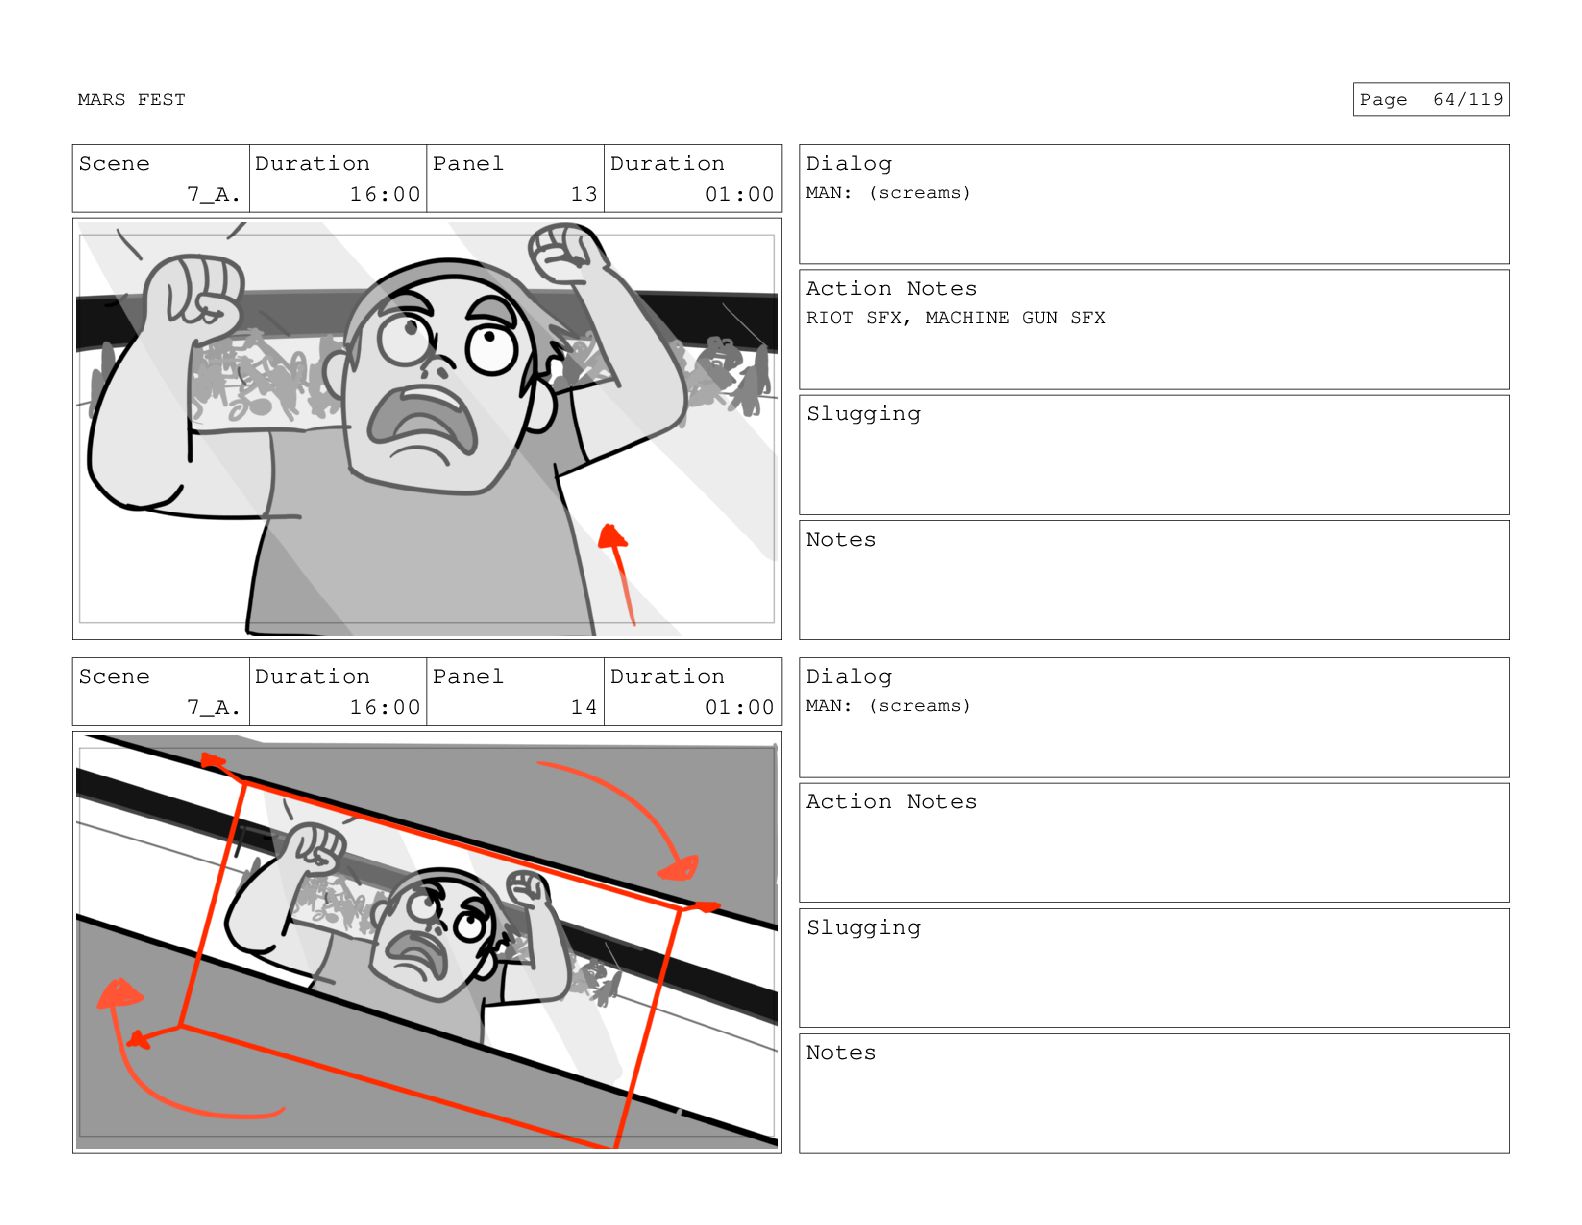This screenshot has width=1582, height=1225.
Task: Click panel 14 panel duration 01:00
Action: point(740,708)
